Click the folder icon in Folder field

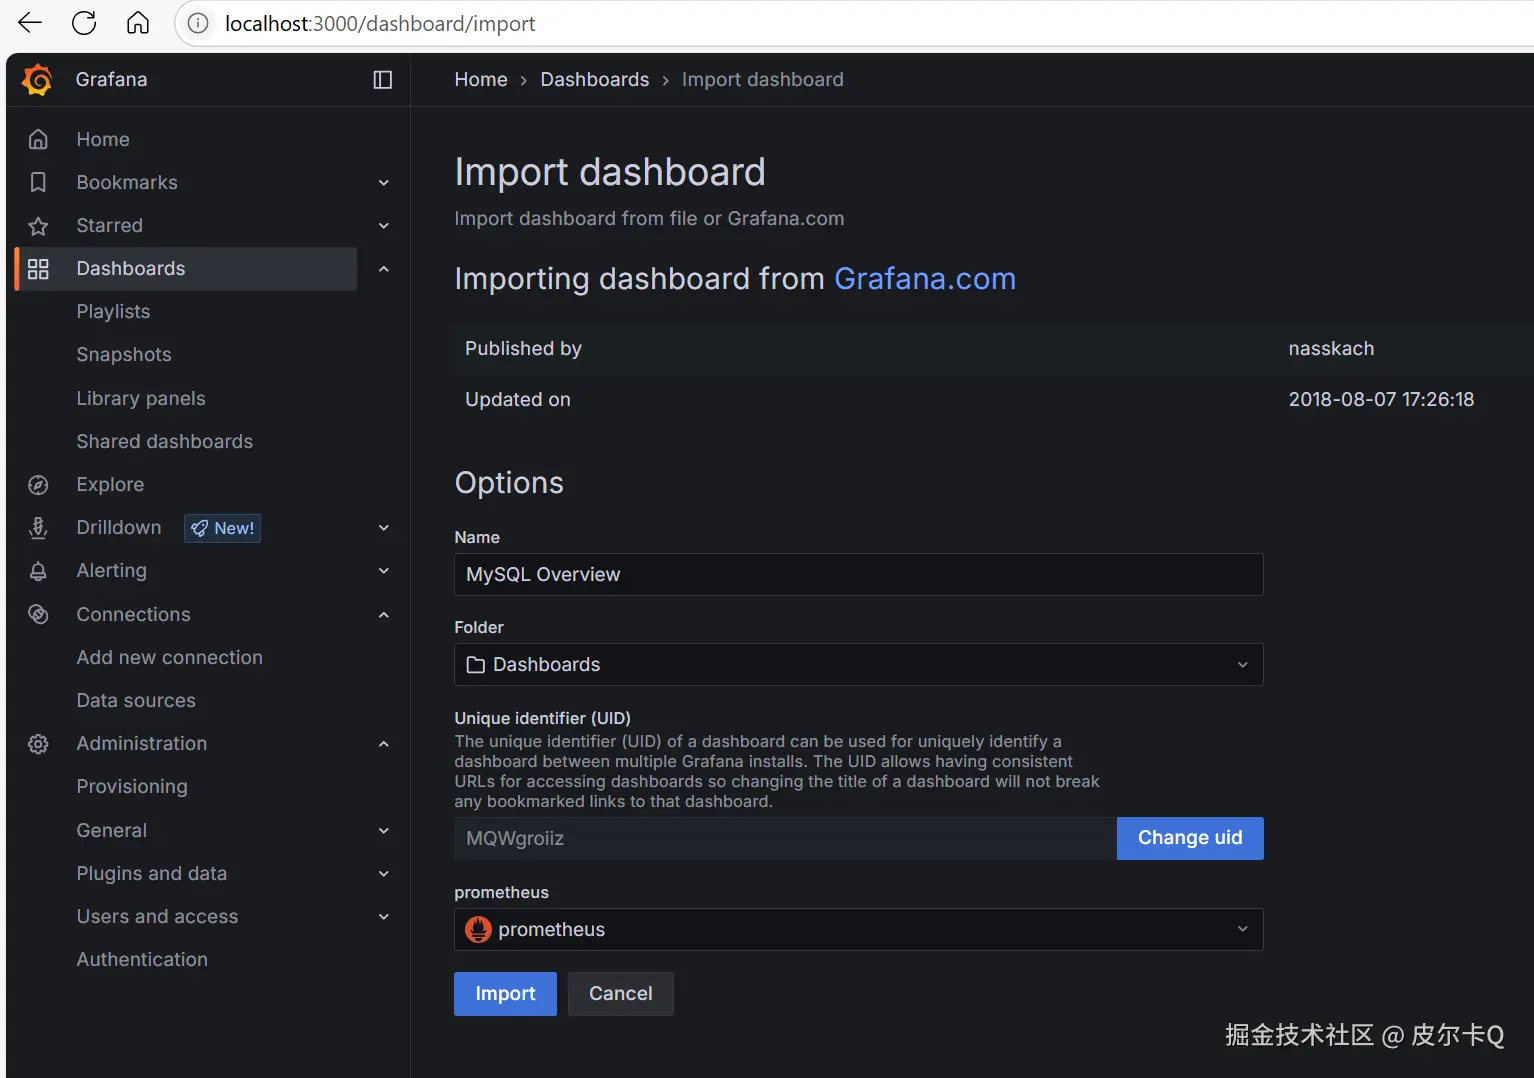[476, 665]
